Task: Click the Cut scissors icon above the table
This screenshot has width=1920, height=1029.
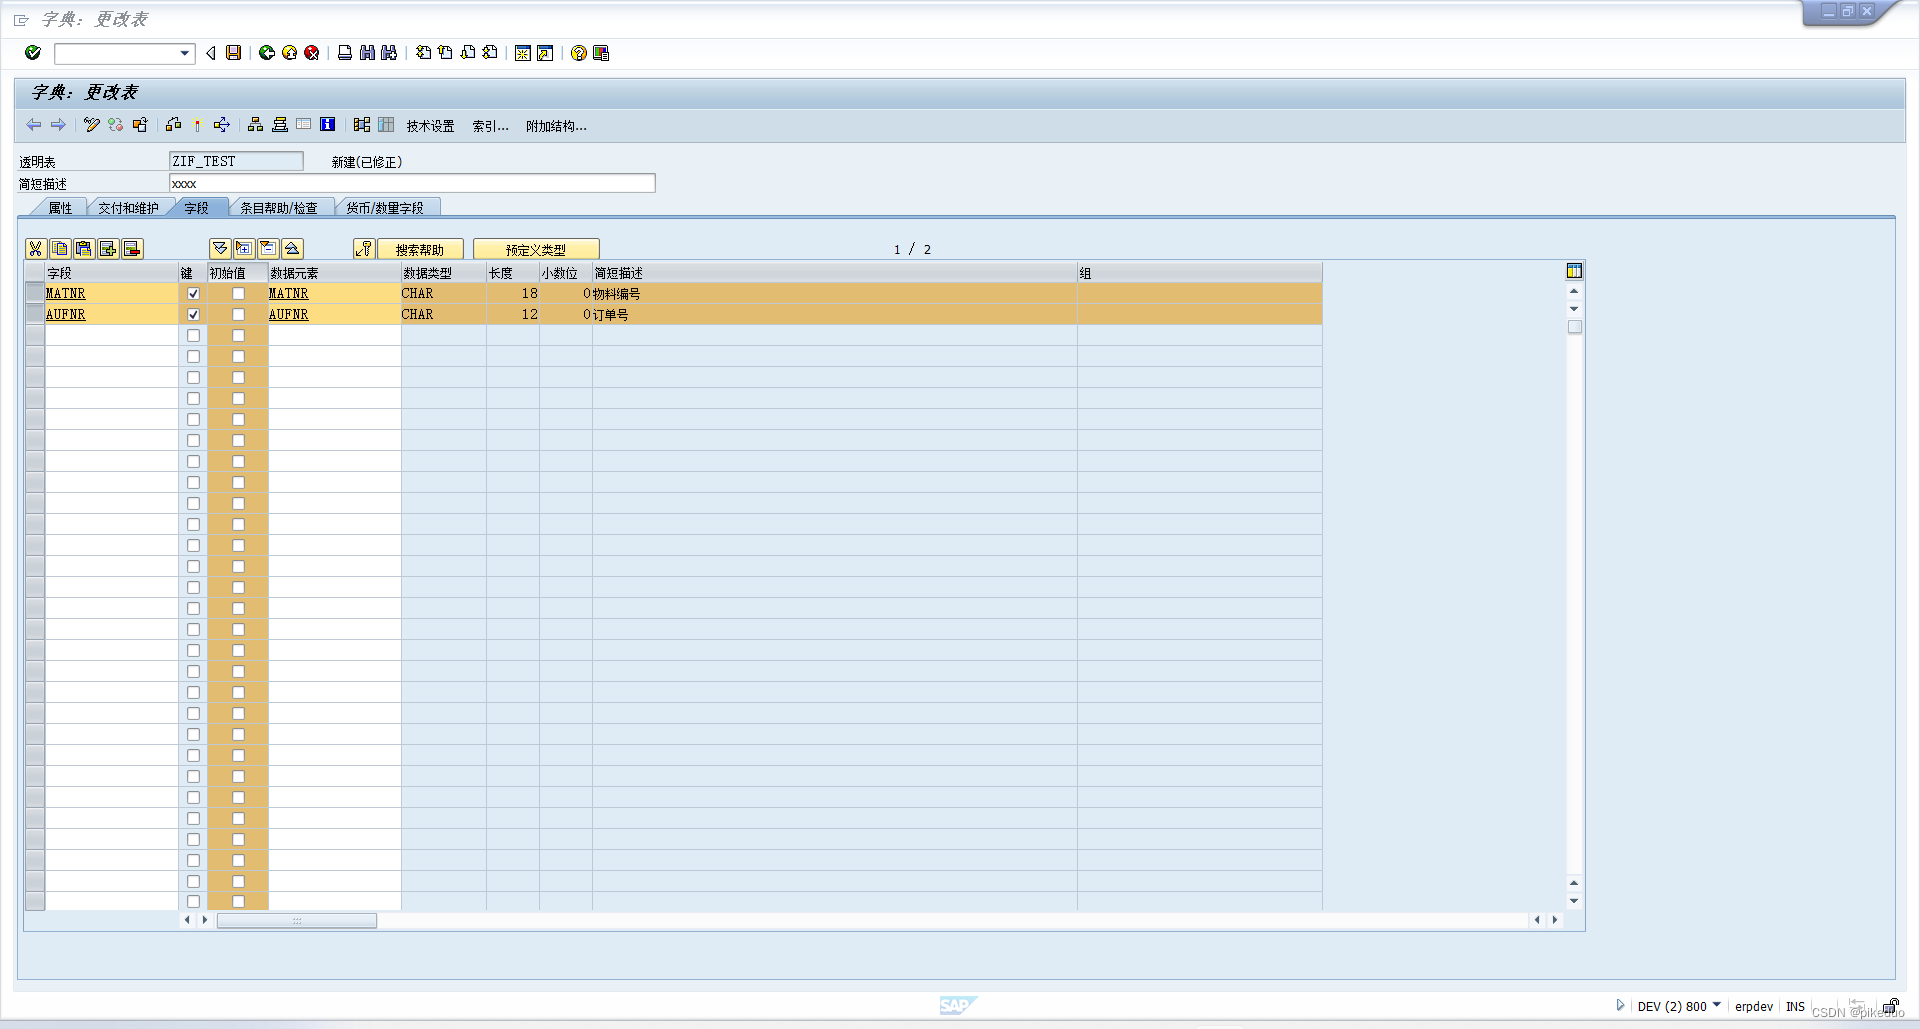Action: tap(36, 249)
